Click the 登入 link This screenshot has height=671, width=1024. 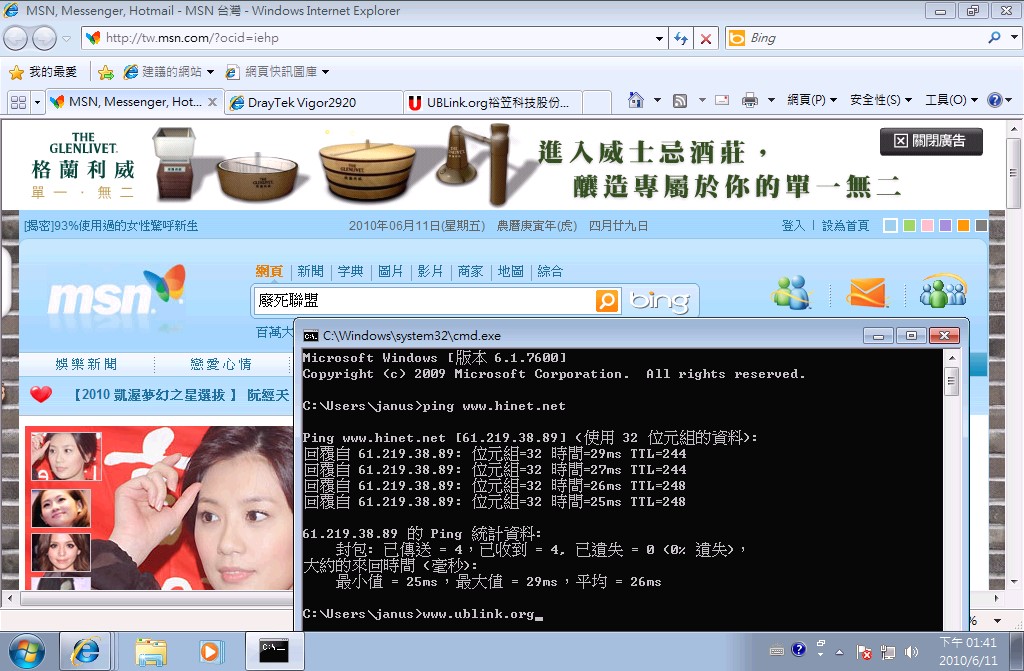coord(793,225)
